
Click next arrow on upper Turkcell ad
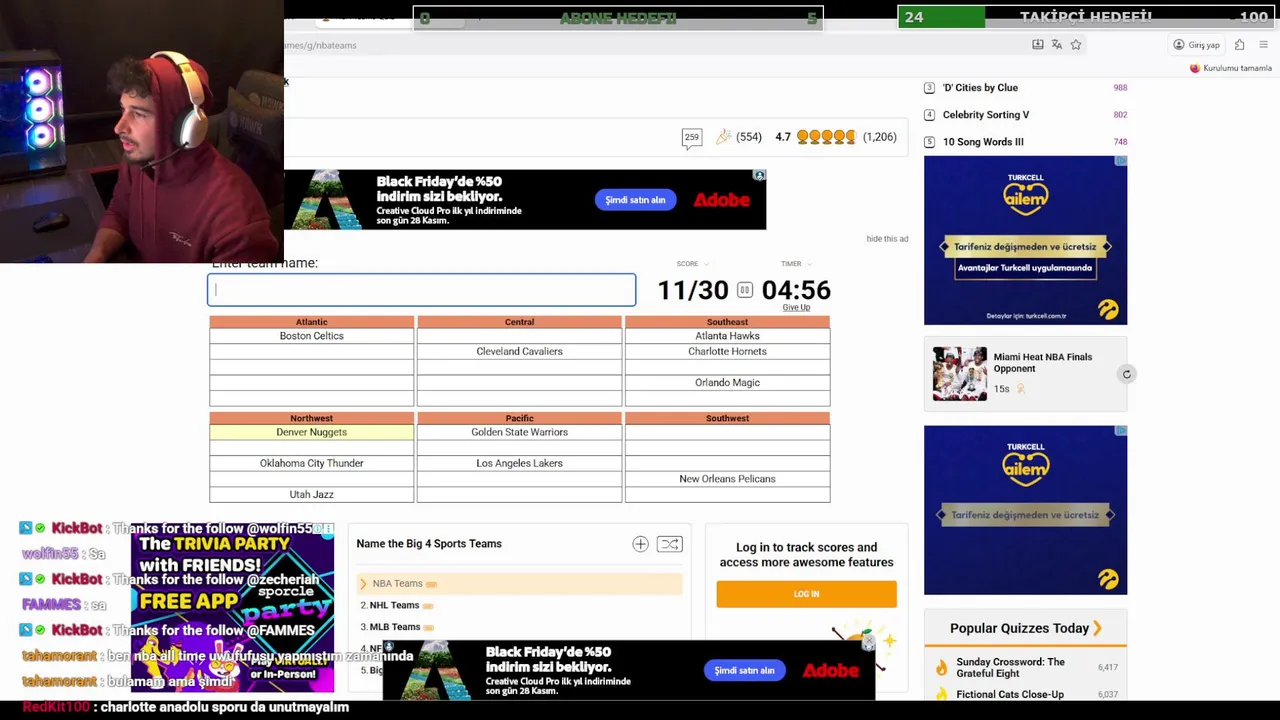click(1108, 247)
